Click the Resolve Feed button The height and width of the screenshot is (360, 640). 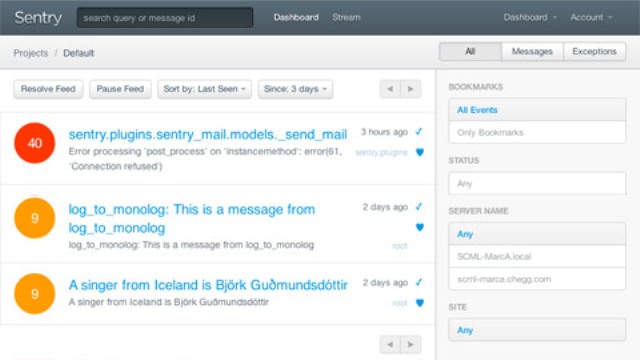48,89
